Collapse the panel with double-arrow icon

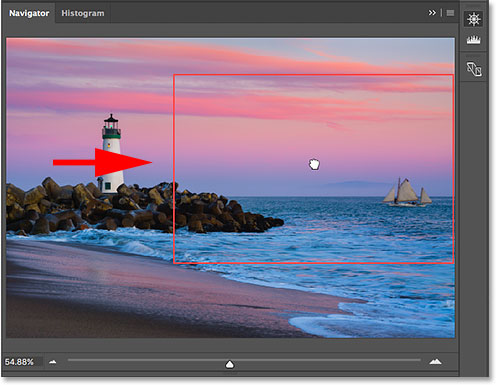coord(432,13)
